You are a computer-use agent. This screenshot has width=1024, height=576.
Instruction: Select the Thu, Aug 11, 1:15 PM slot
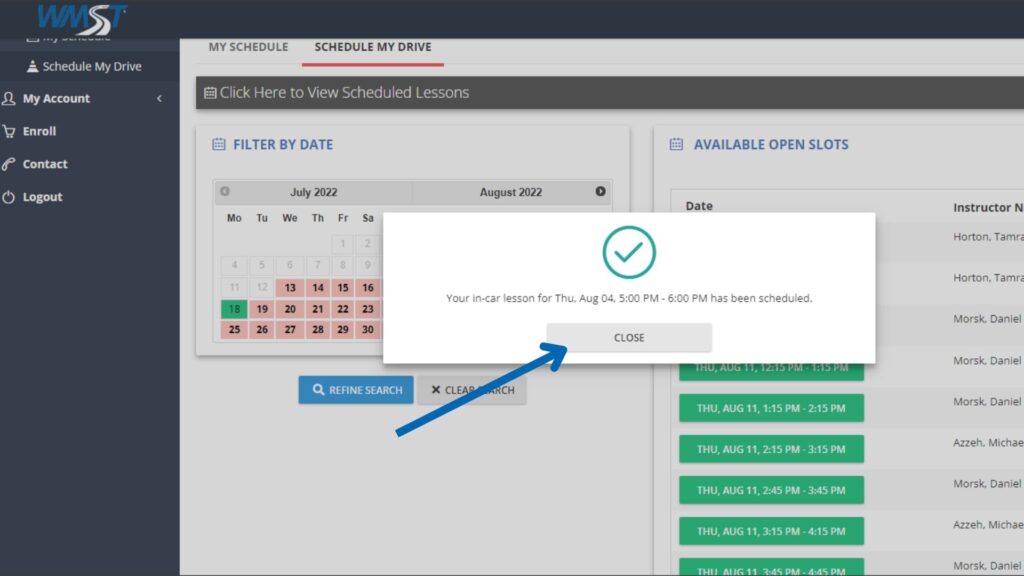(771, 408)
